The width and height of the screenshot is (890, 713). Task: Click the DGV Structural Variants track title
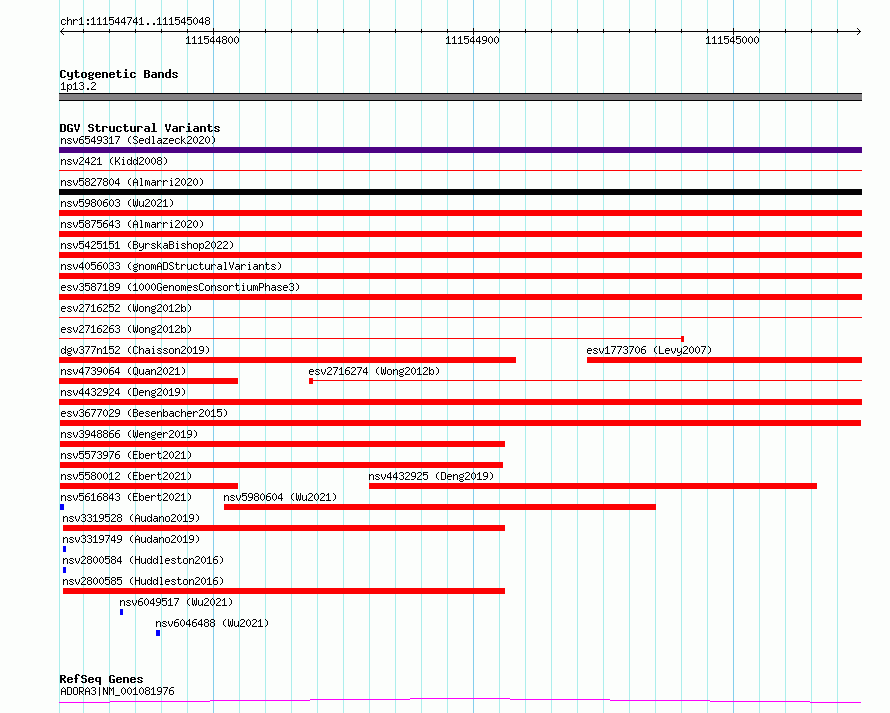point(140,128)
